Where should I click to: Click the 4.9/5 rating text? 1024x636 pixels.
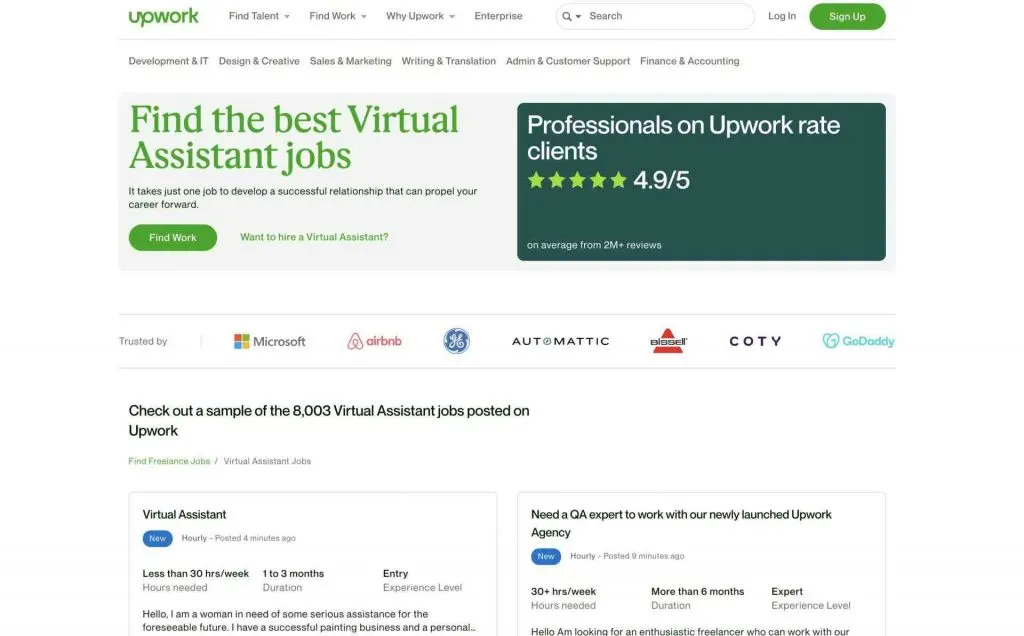[x=661, y=180]
